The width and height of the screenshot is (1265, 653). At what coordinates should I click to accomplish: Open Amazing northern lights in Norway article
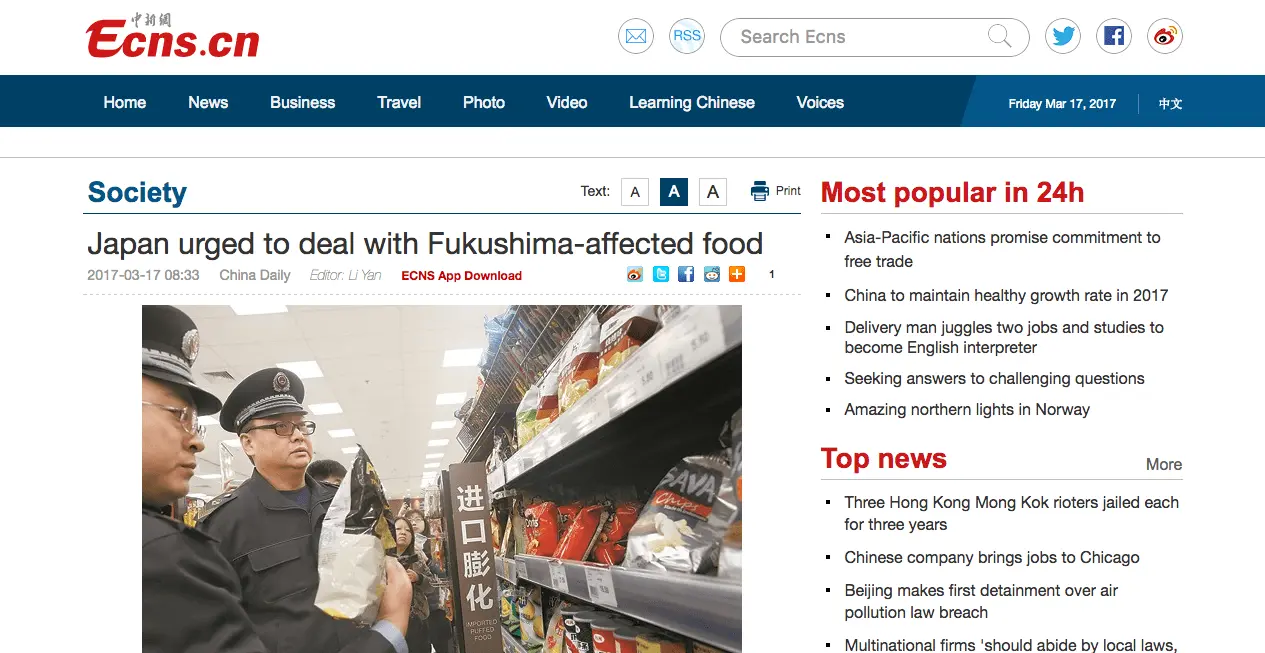967,409
